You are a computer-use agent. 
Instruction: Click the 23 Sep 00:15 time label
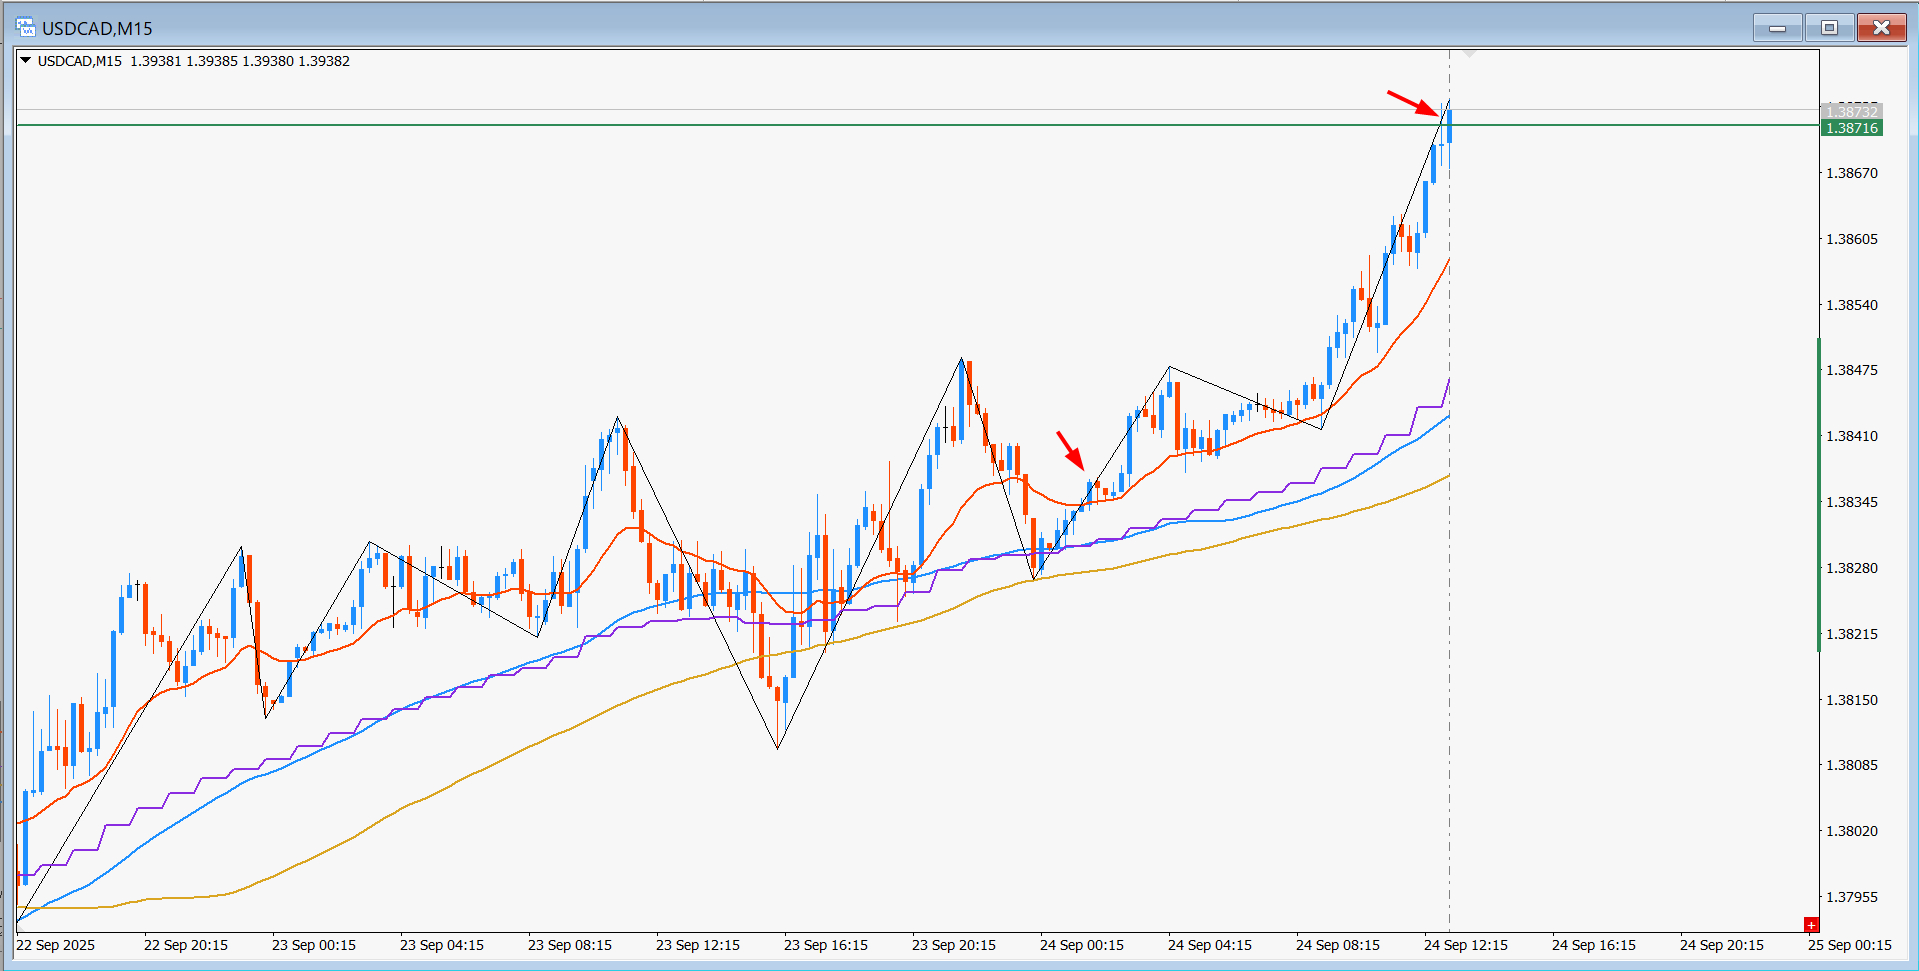(314, 945)
